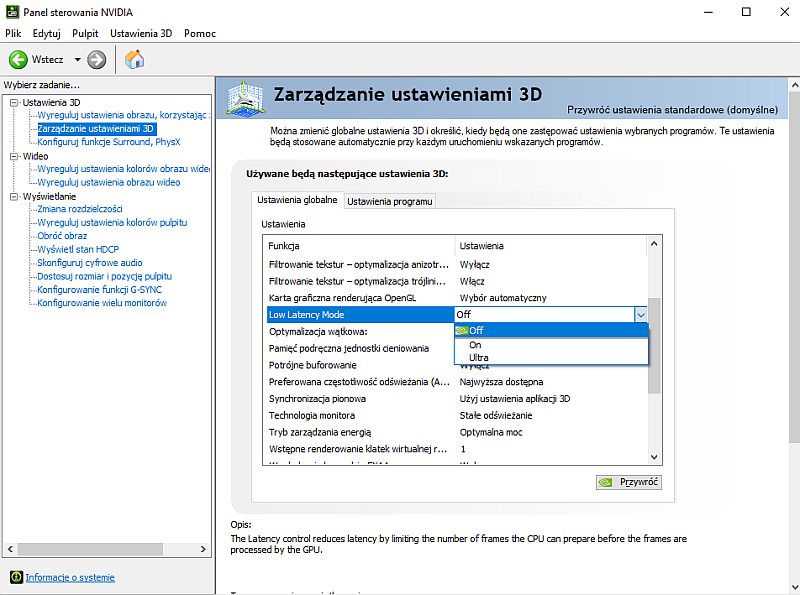The image size is (800, 595).
Task: Open the Plik menu
Action: point(13,34)
